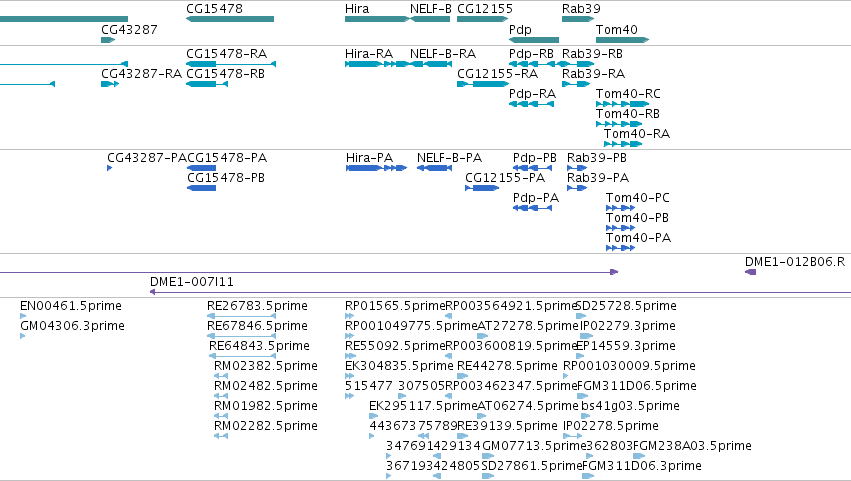Click EST label RE44278.5prime
851x481 pixels.
coord(507,366)
